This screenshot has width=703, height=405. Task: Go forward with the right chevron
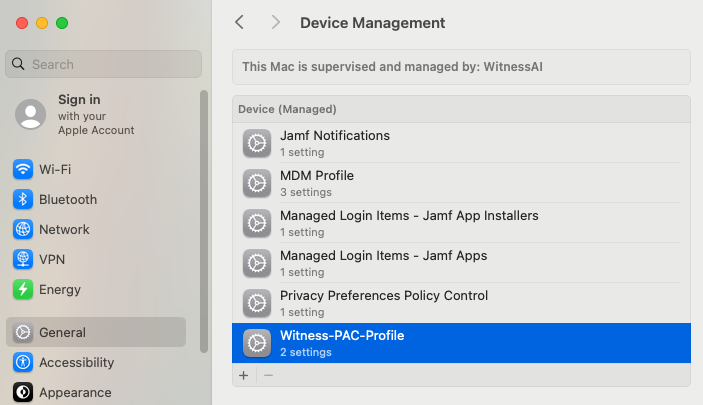tap(275, 22)
